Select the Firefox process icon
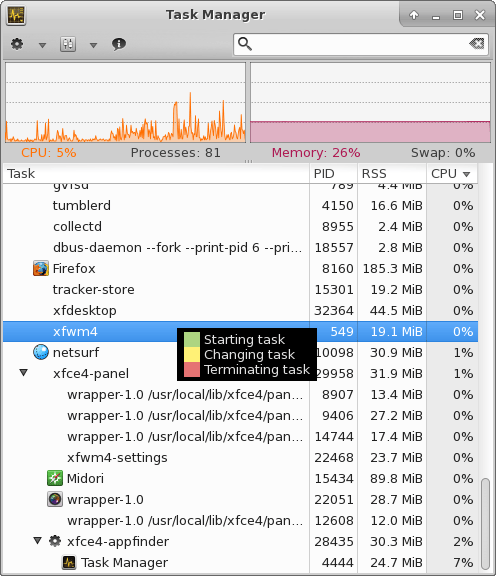The height and width of the screenshot is (576, 496). tap(40, 268)
